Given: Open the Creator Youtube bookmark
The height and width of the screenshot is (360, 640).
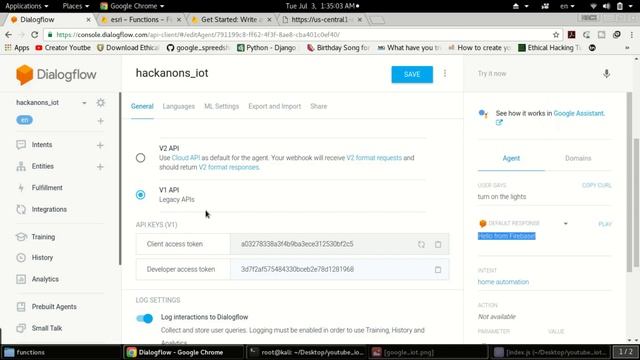Looking at the screenshot, I should [63, 48].
